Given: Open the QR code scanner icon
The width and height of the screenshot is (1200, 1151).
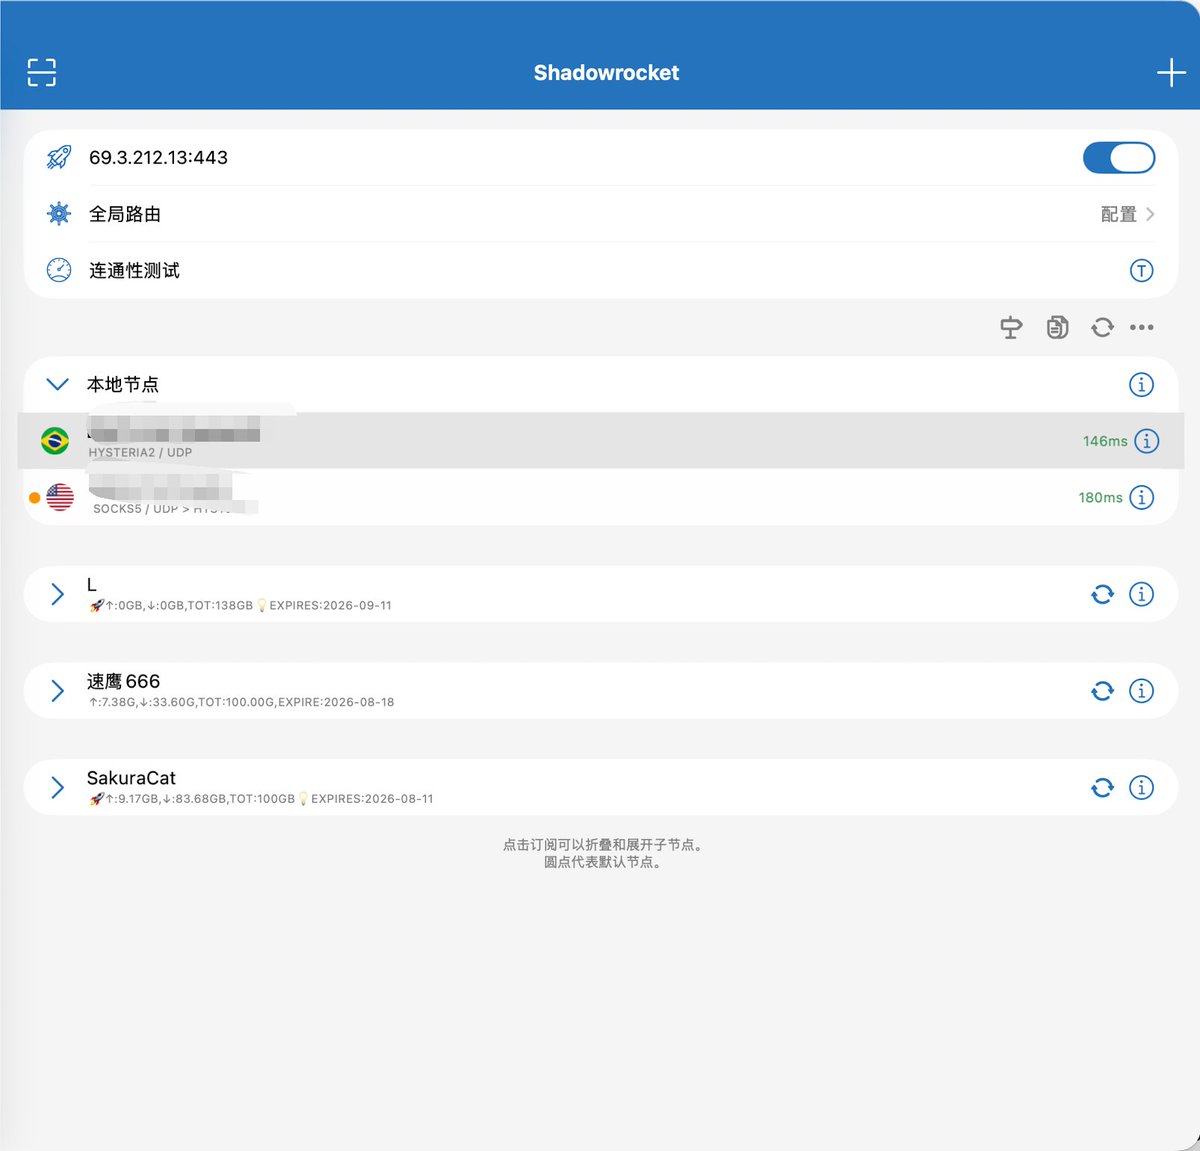Looking at the screenshot, I should pyautogui.click(x=41, y=72).
